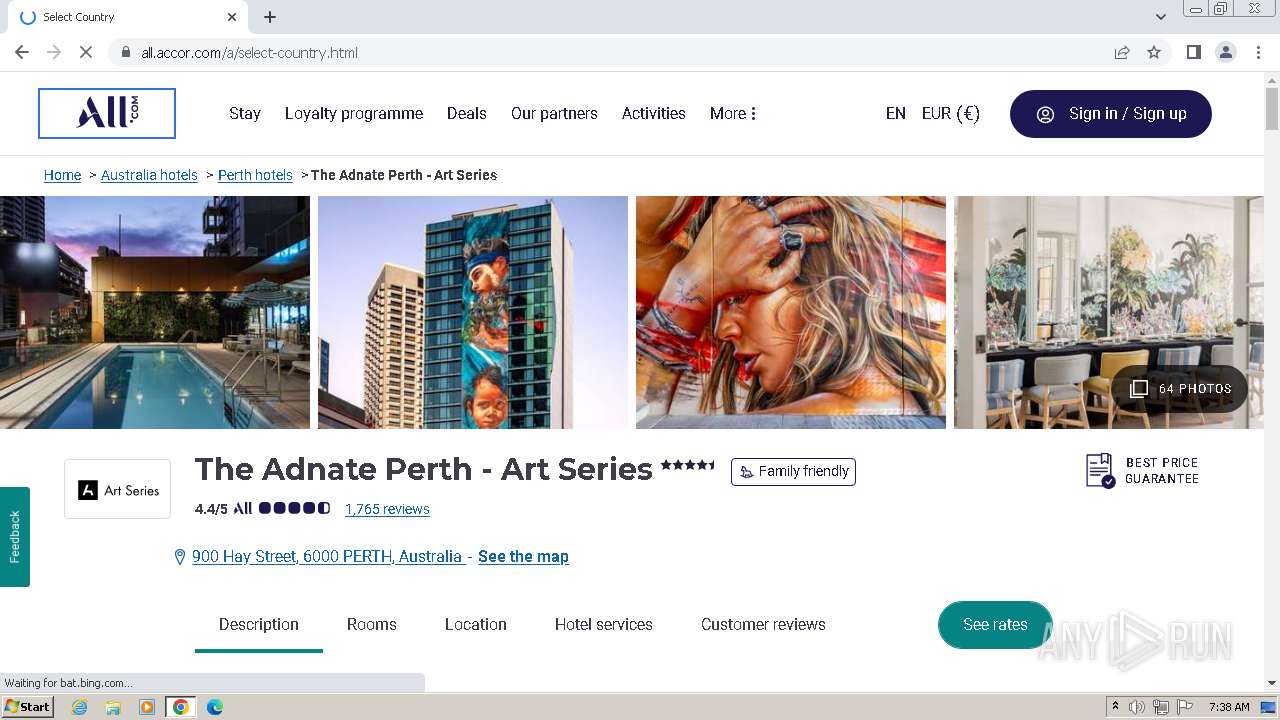
Task: Stop loading the page
Action: point(86,52)
